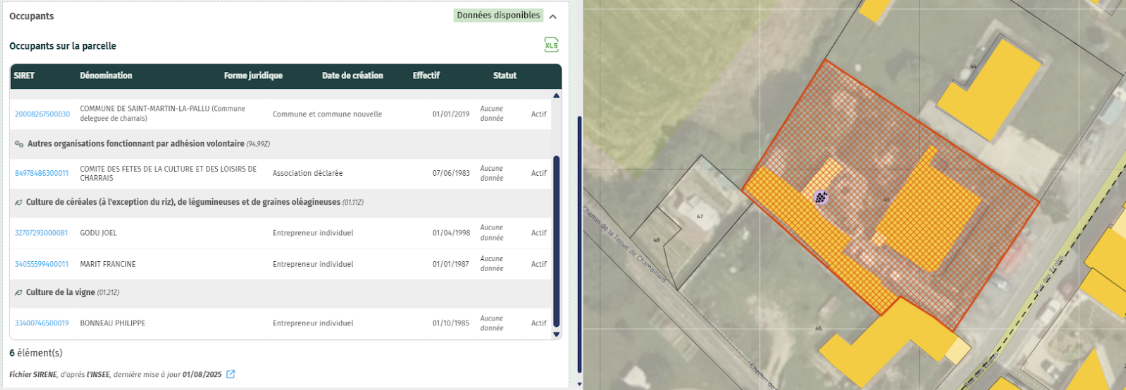The image size is (1126, 390).
Task: Click the occupants table scrollbar thumb
Action: pyautogui.click(x=556, y=241)
